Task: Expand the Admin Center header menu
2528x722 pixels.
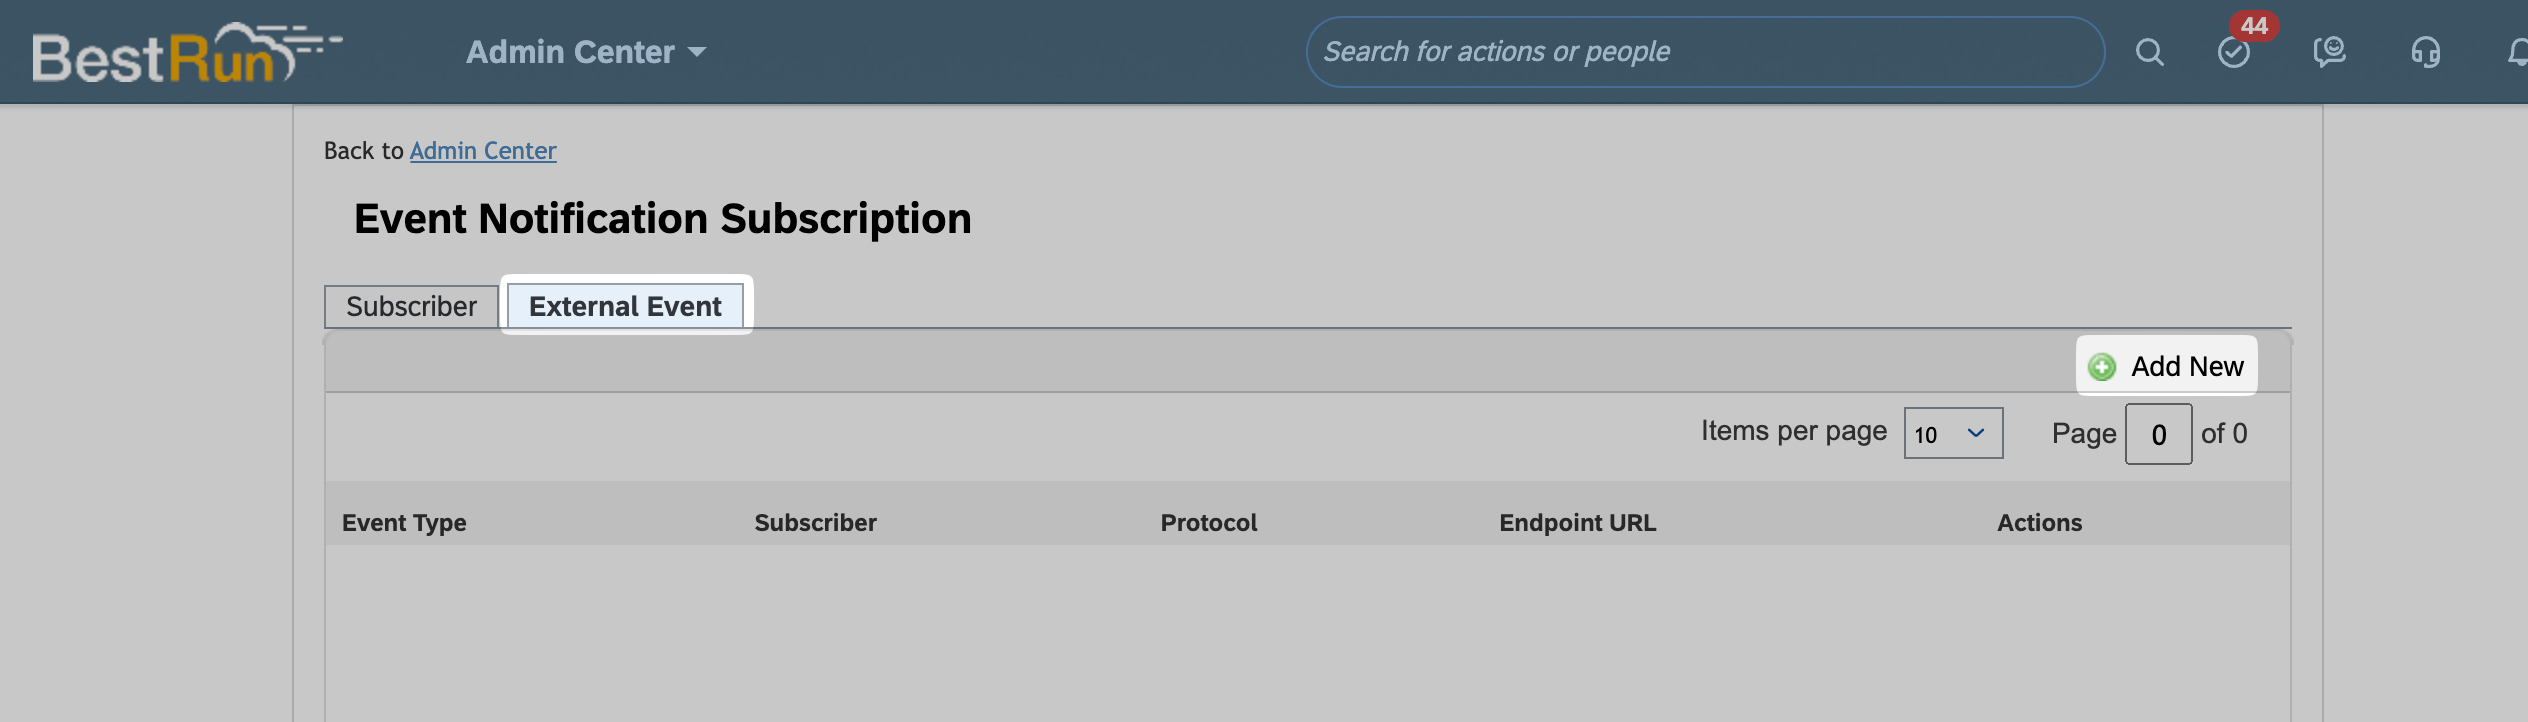Action: click(586, 52)
